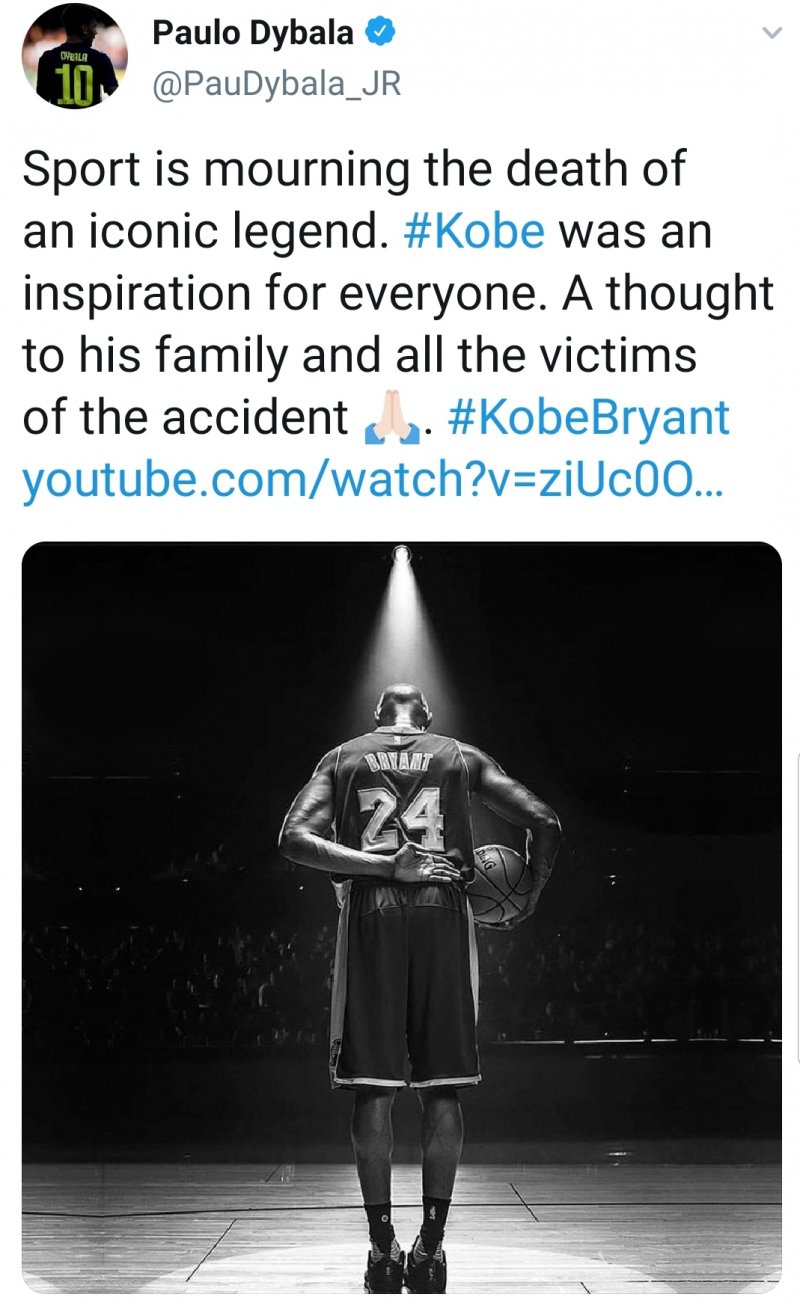The height and width of the screenshot is (1306, 800).
Task: Click the Paulo Dybala display name
Action: [x=252, y=33]
